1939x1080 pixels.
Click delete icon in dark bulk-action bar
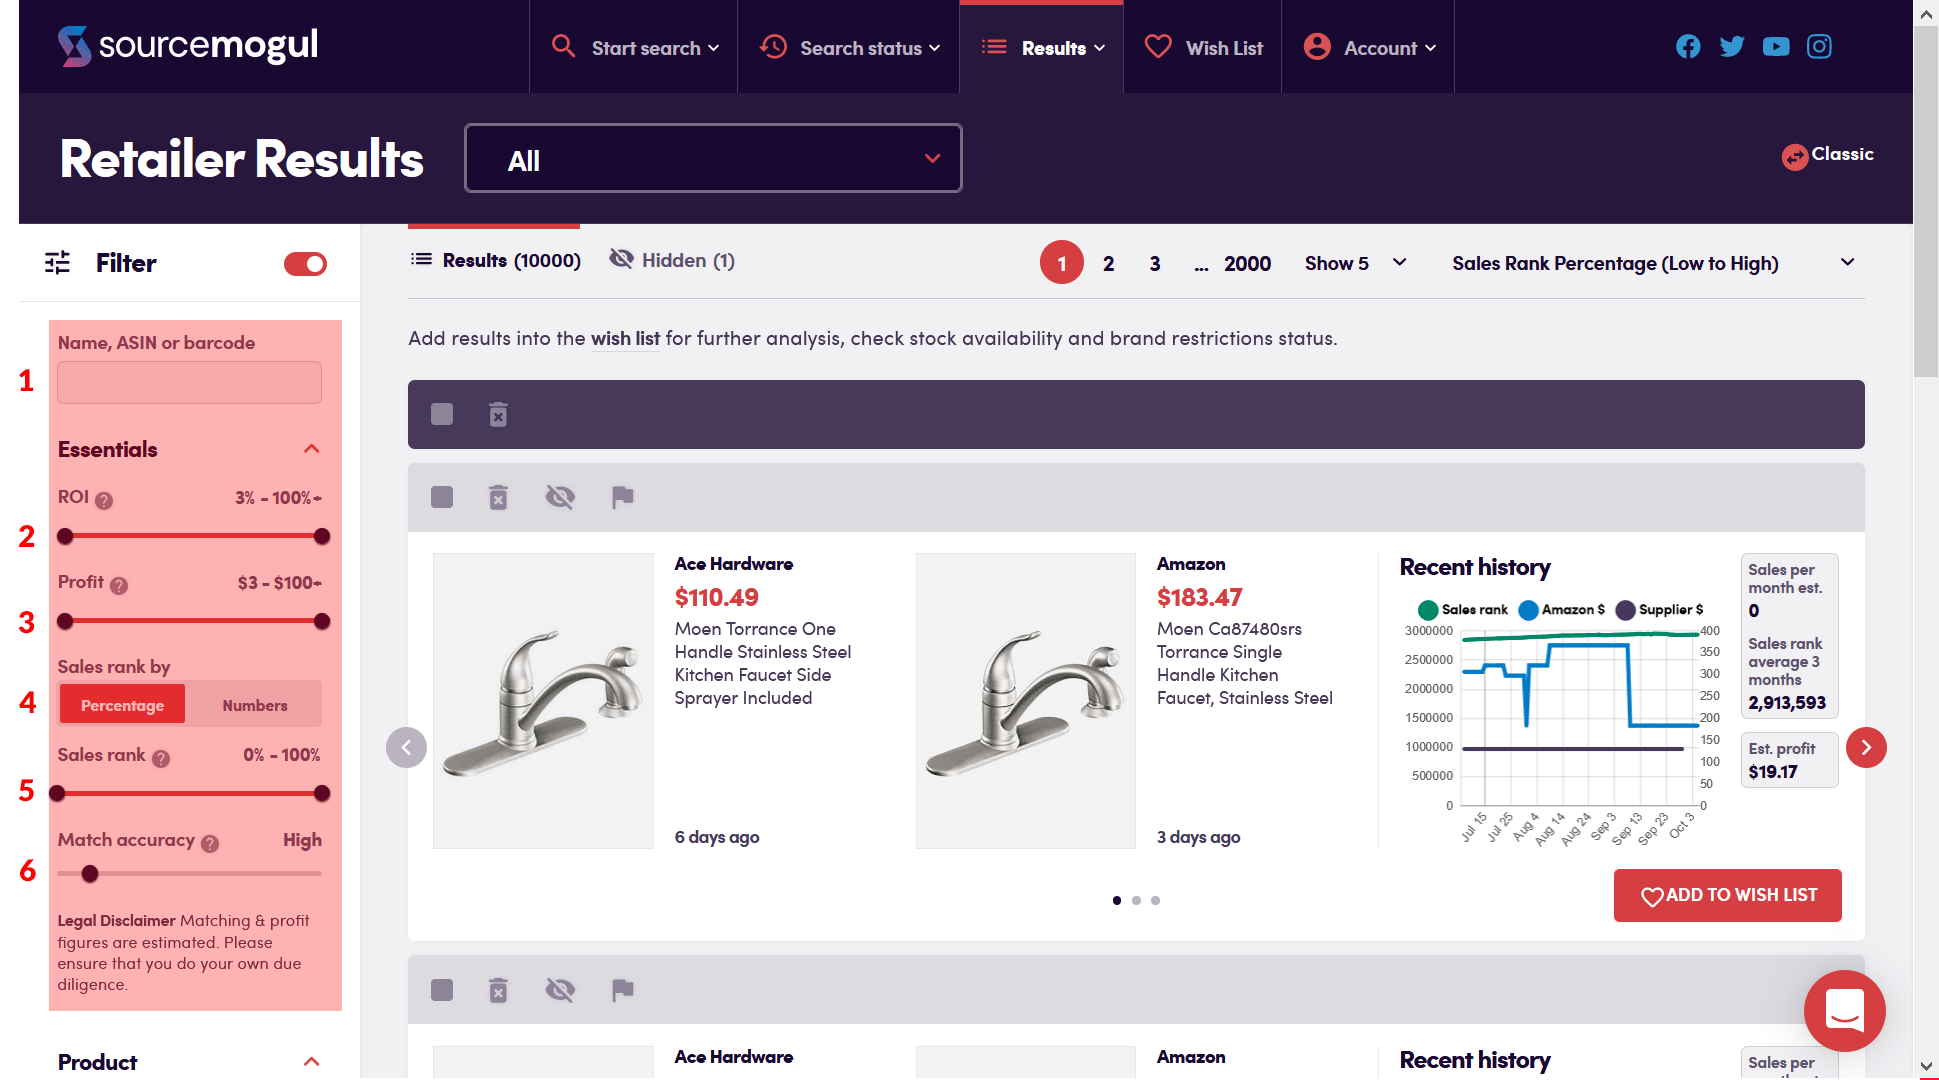[x=498, y=414]
